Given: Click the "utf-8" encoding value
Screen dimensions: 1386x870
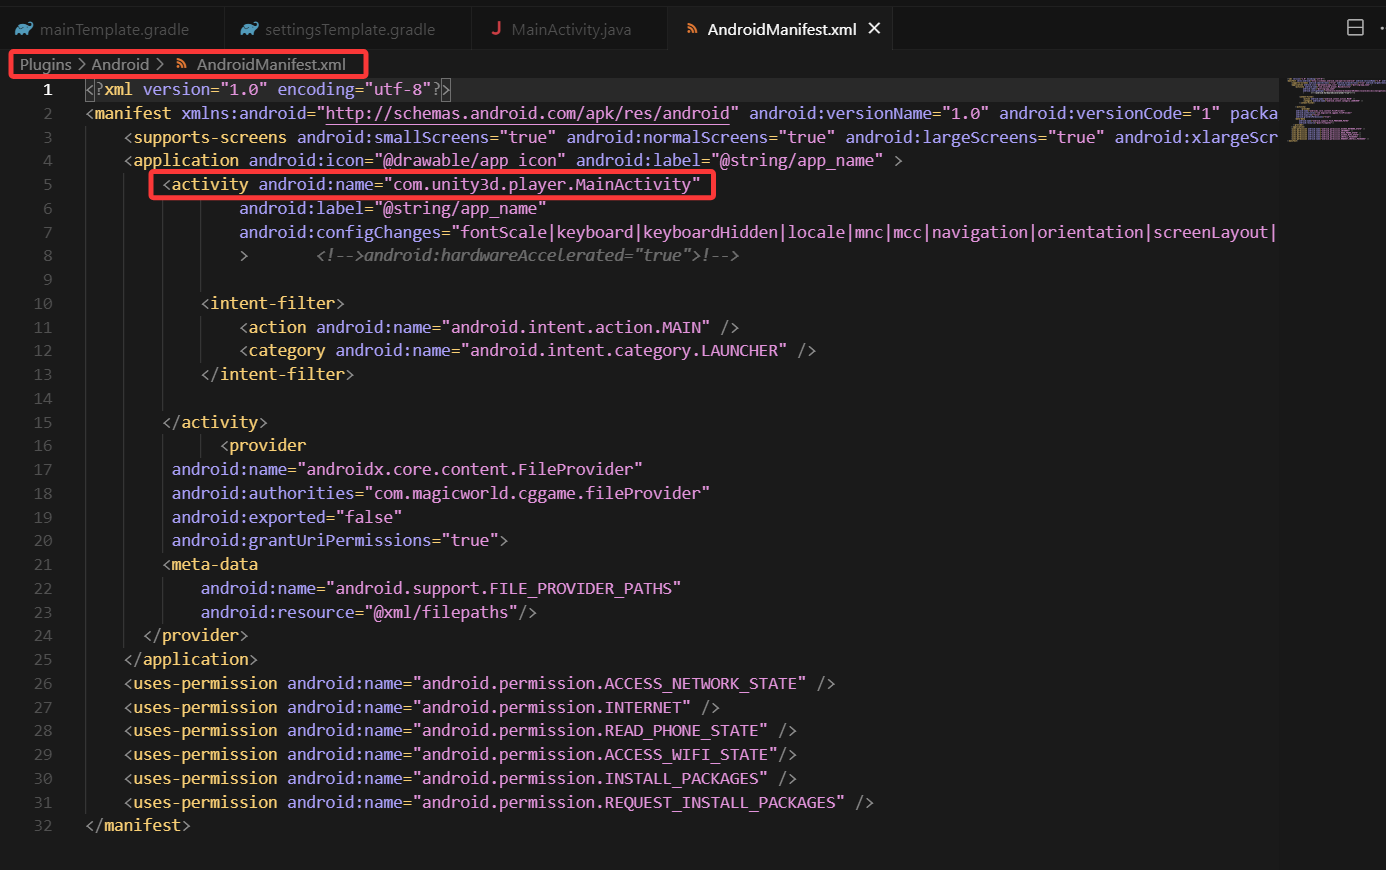Looking at the screenshot, I should tap(398, 89).
